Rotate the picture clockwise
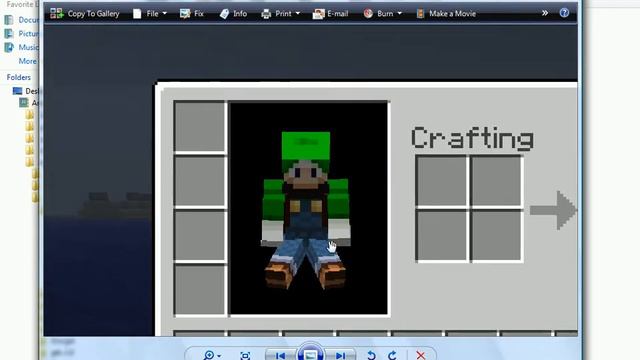The image size is (640, 360). pyautogui.click(x=392, y=356)
